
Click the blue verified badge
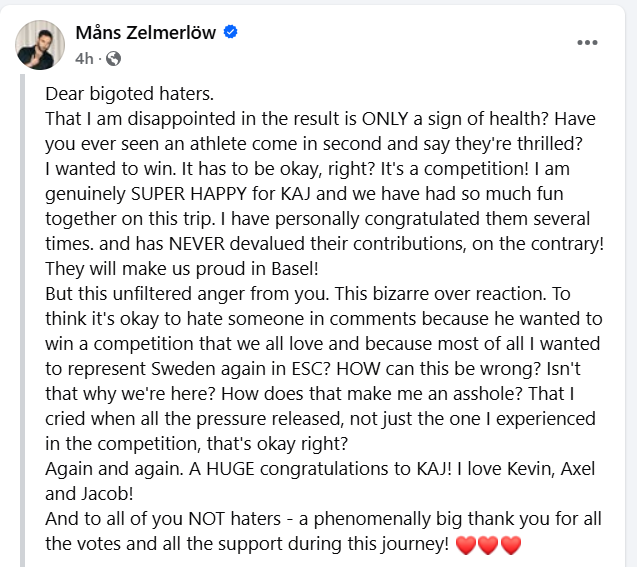tap(231, 33)
